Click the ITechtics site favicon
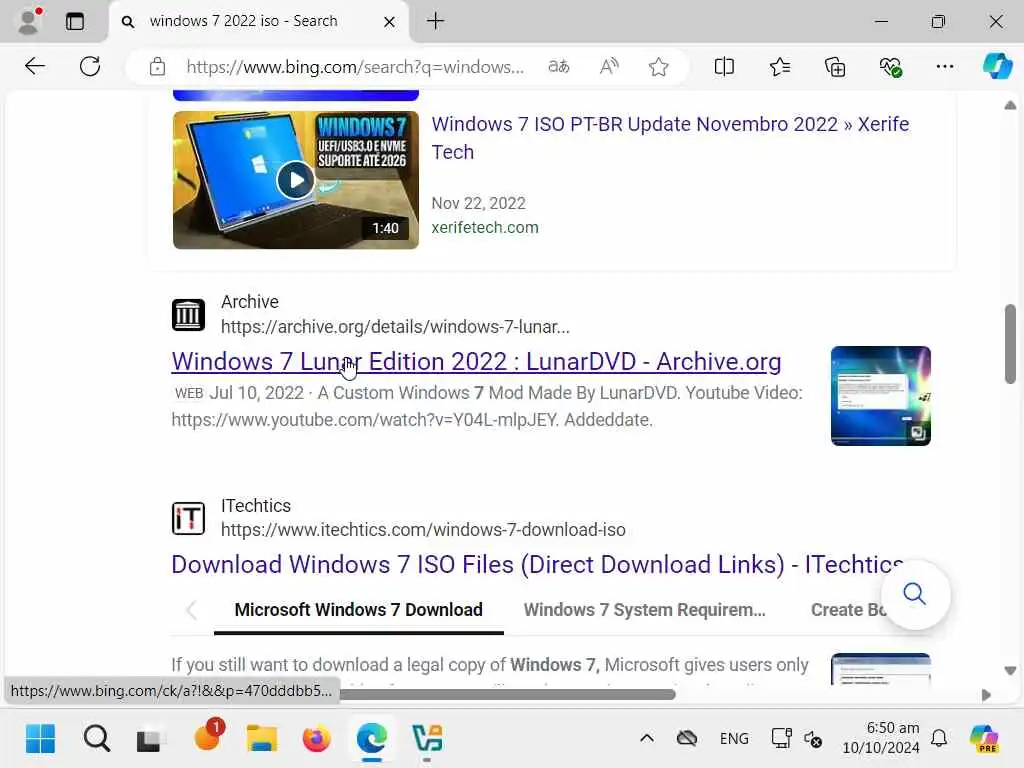Image resolution: width=1024 pixels, height=768 pixels. 188,519
